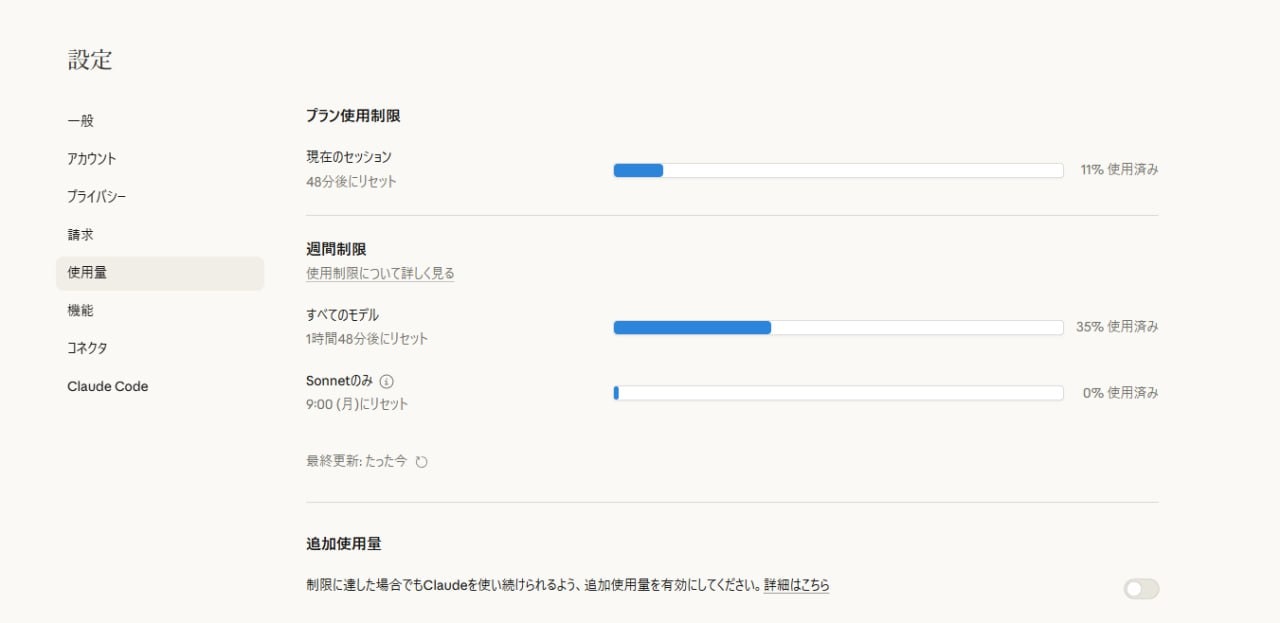
Task: Click the 設定 page heading
Action: pos(89,59)
